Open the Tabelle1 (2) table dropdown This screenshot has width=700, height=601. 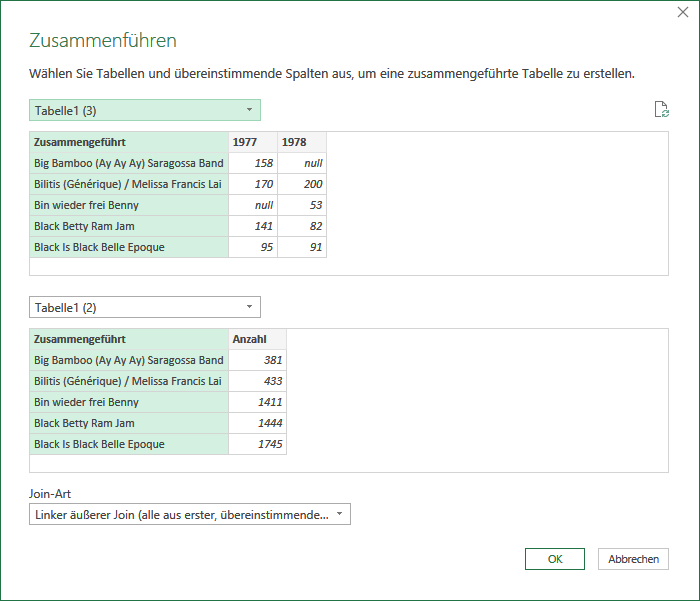[145, 307]
